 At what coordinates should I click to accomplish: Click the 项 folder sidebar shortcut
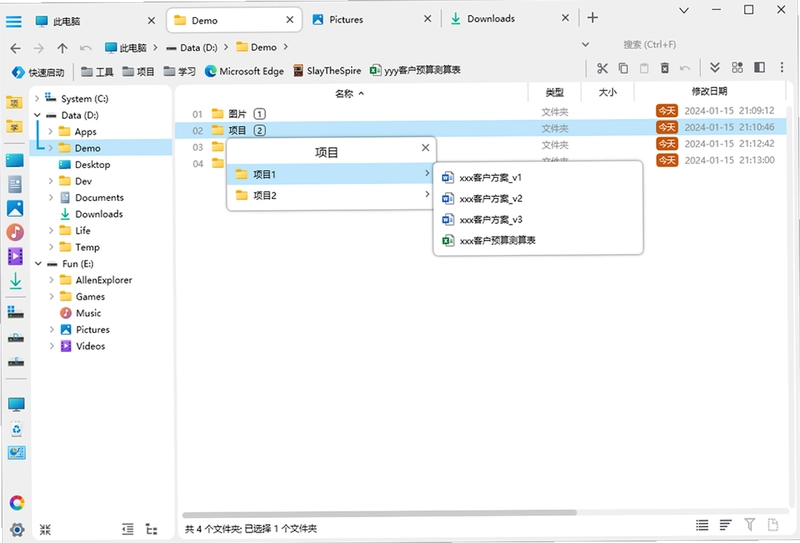[15, 103]
